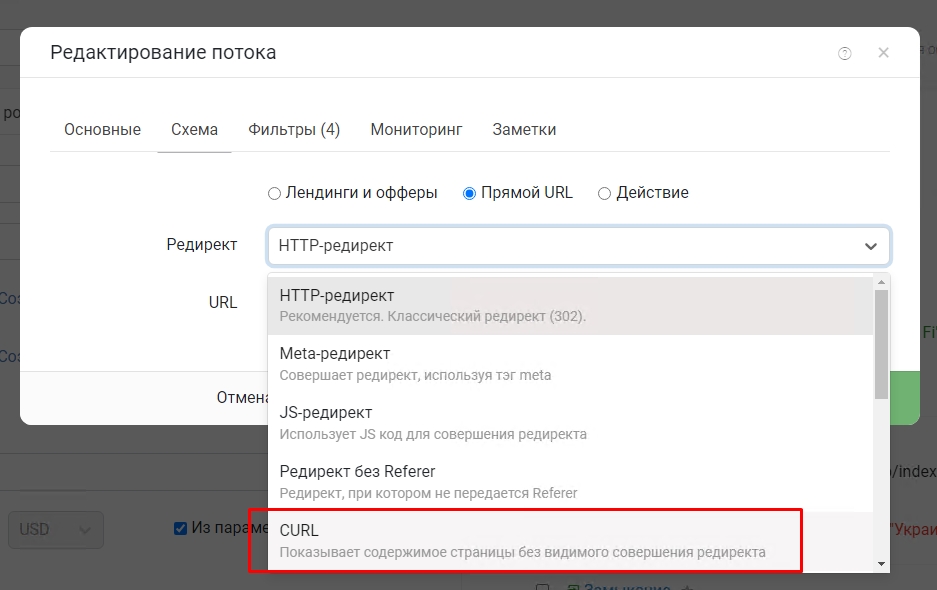Click the help question mark icon

845,53
